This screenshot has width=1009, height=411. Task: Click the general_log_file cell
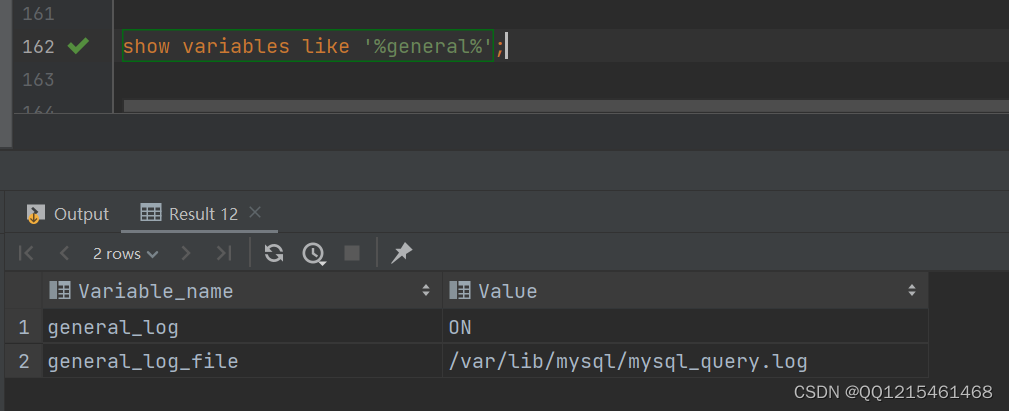click(242, 361)
